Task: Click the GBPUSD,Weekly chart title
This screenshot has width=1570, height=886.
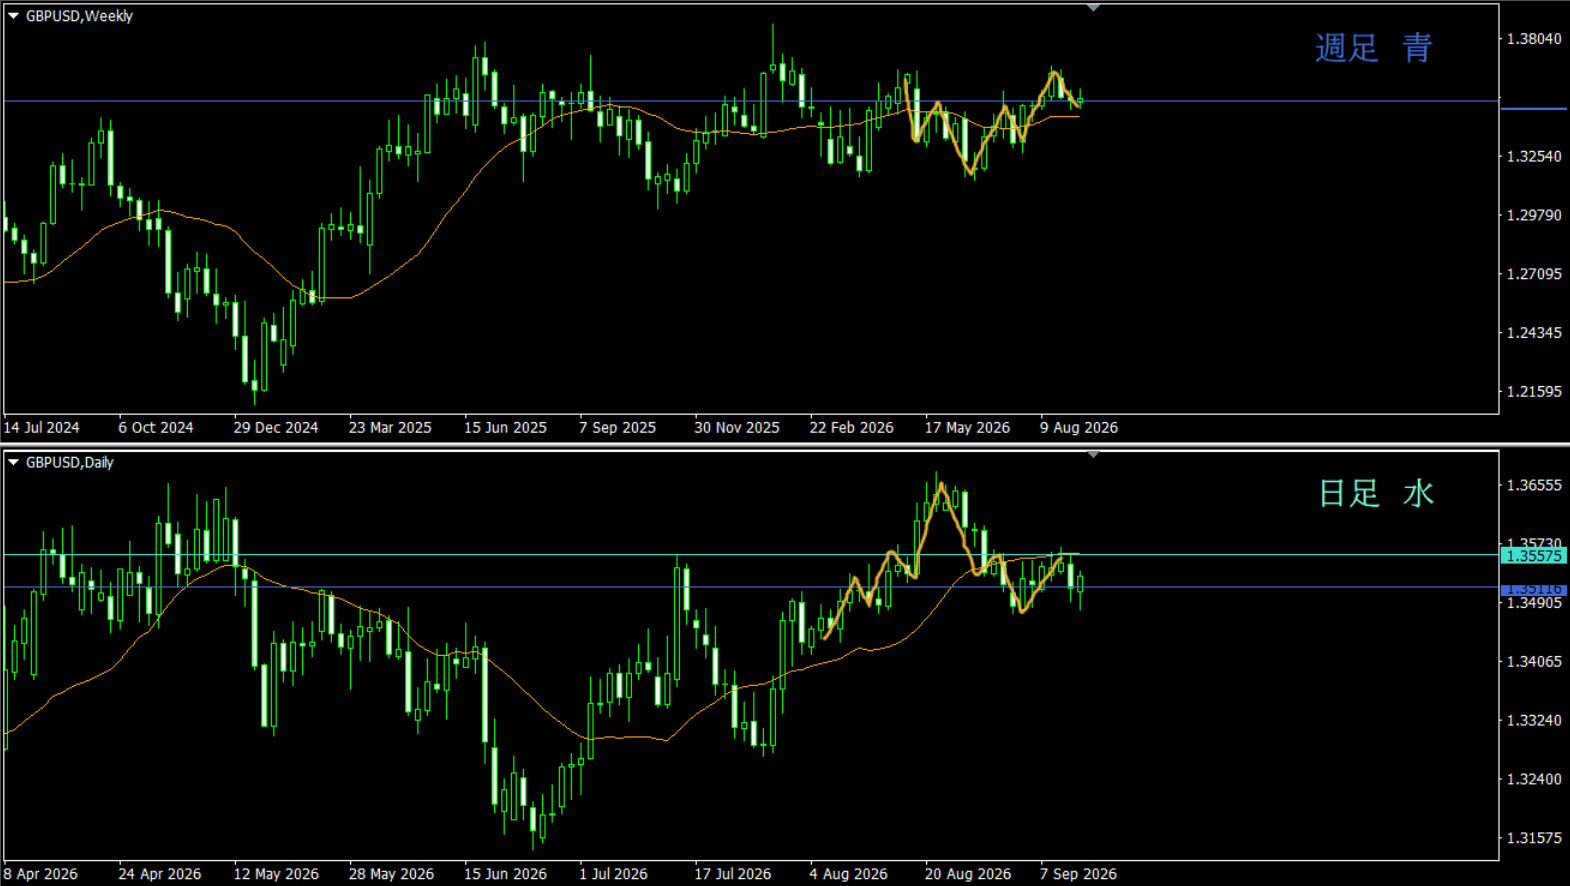Action: tap(79, 16)
